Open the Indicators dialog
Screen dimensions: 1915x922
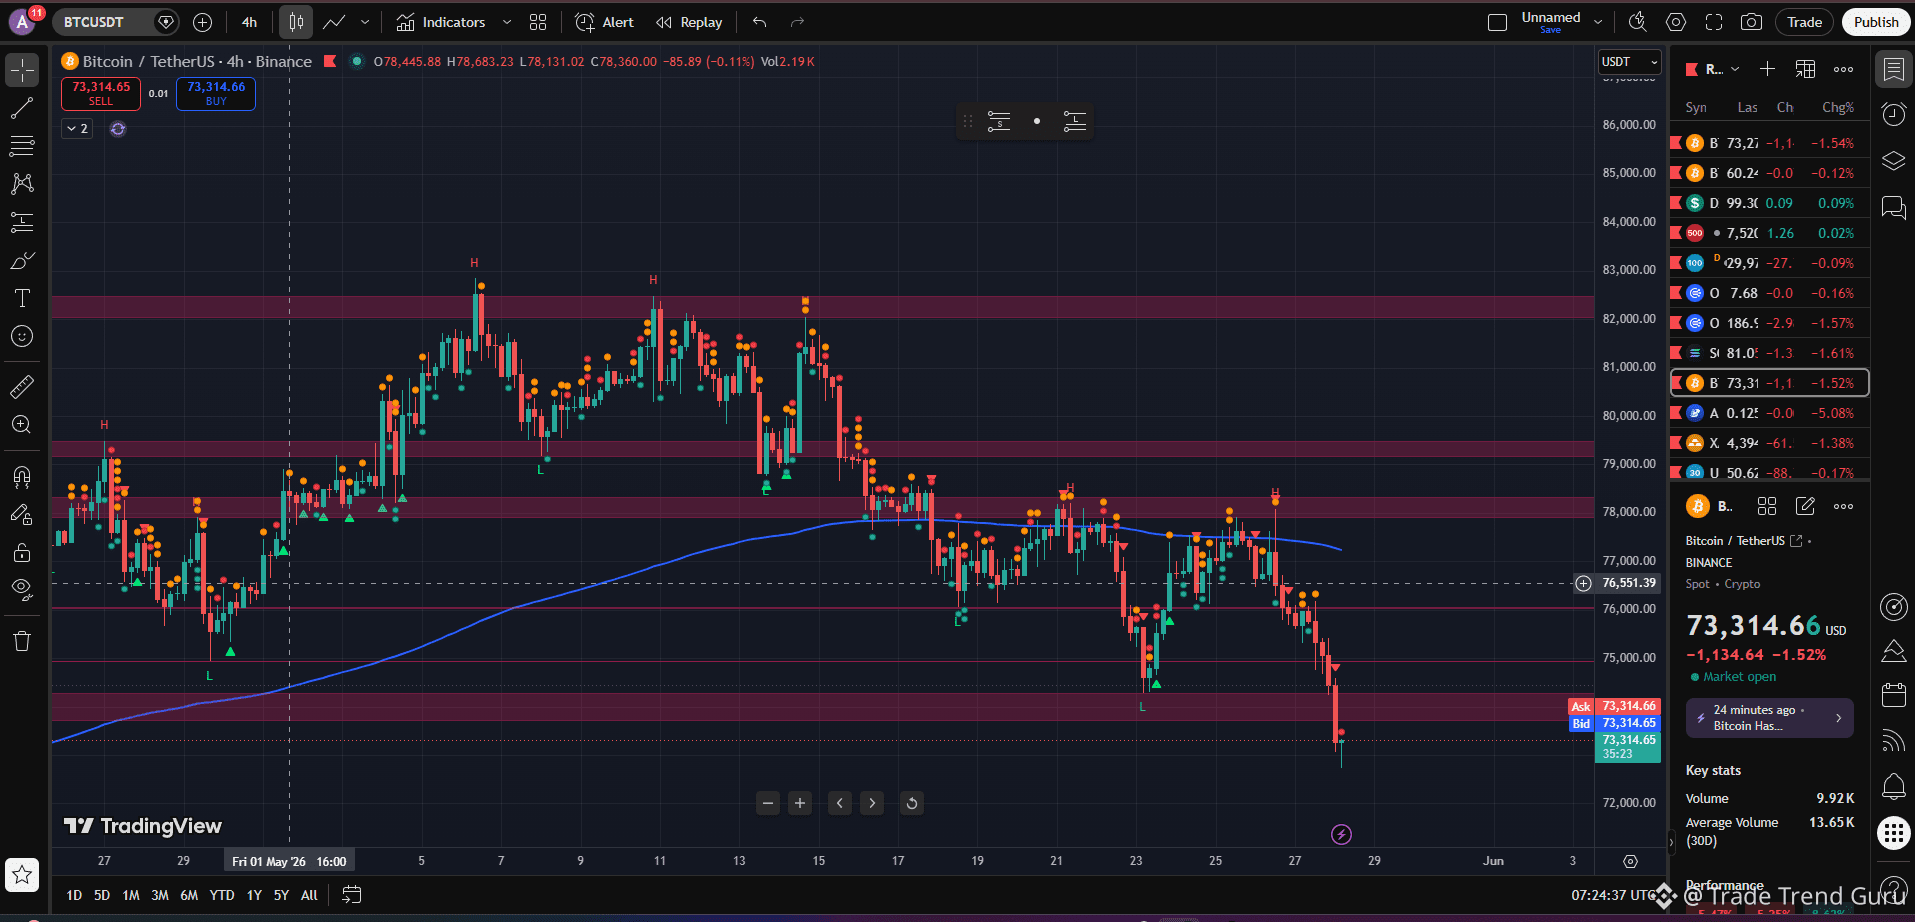441,22
